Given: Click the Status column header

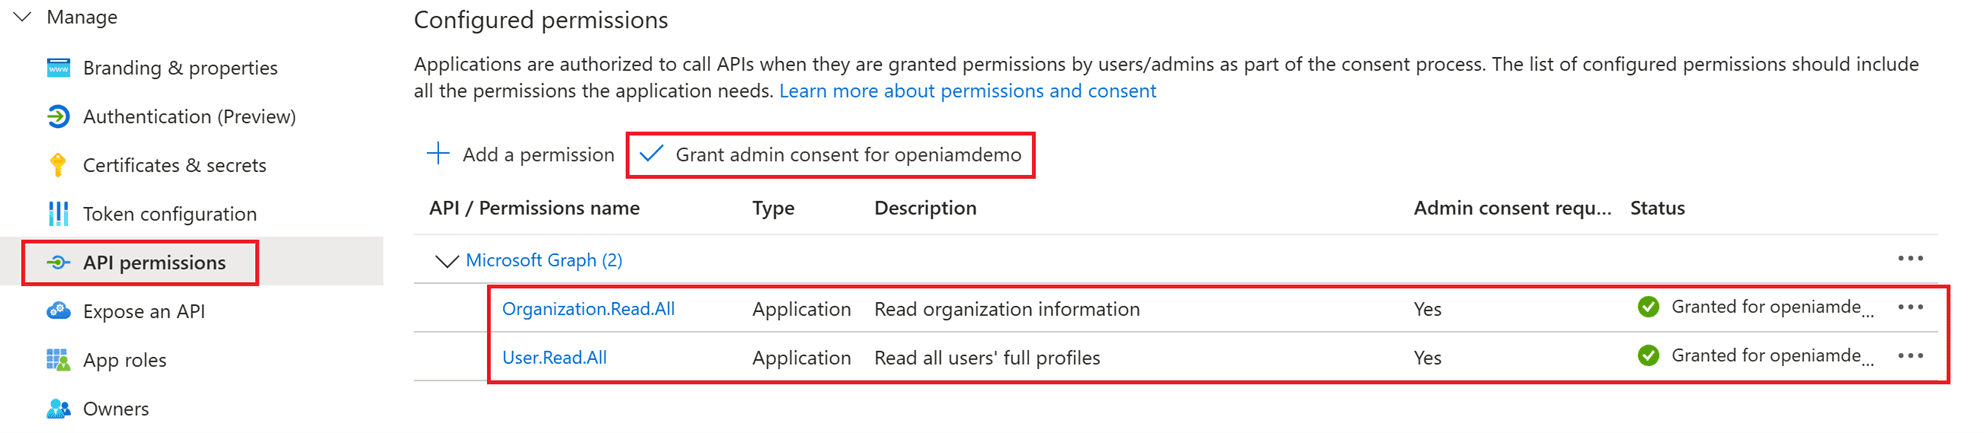Looking at the screenshot, I should click(1657, 208).
